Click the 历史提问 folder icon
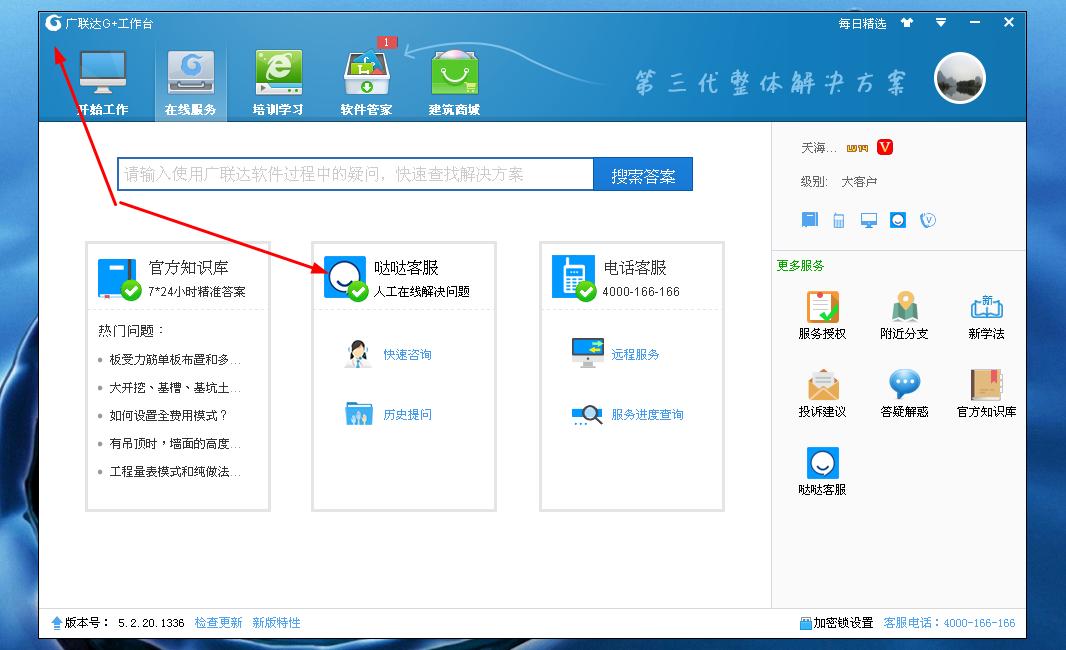The width and height of the screenshot is (1066, 650). tap(359, 413)
